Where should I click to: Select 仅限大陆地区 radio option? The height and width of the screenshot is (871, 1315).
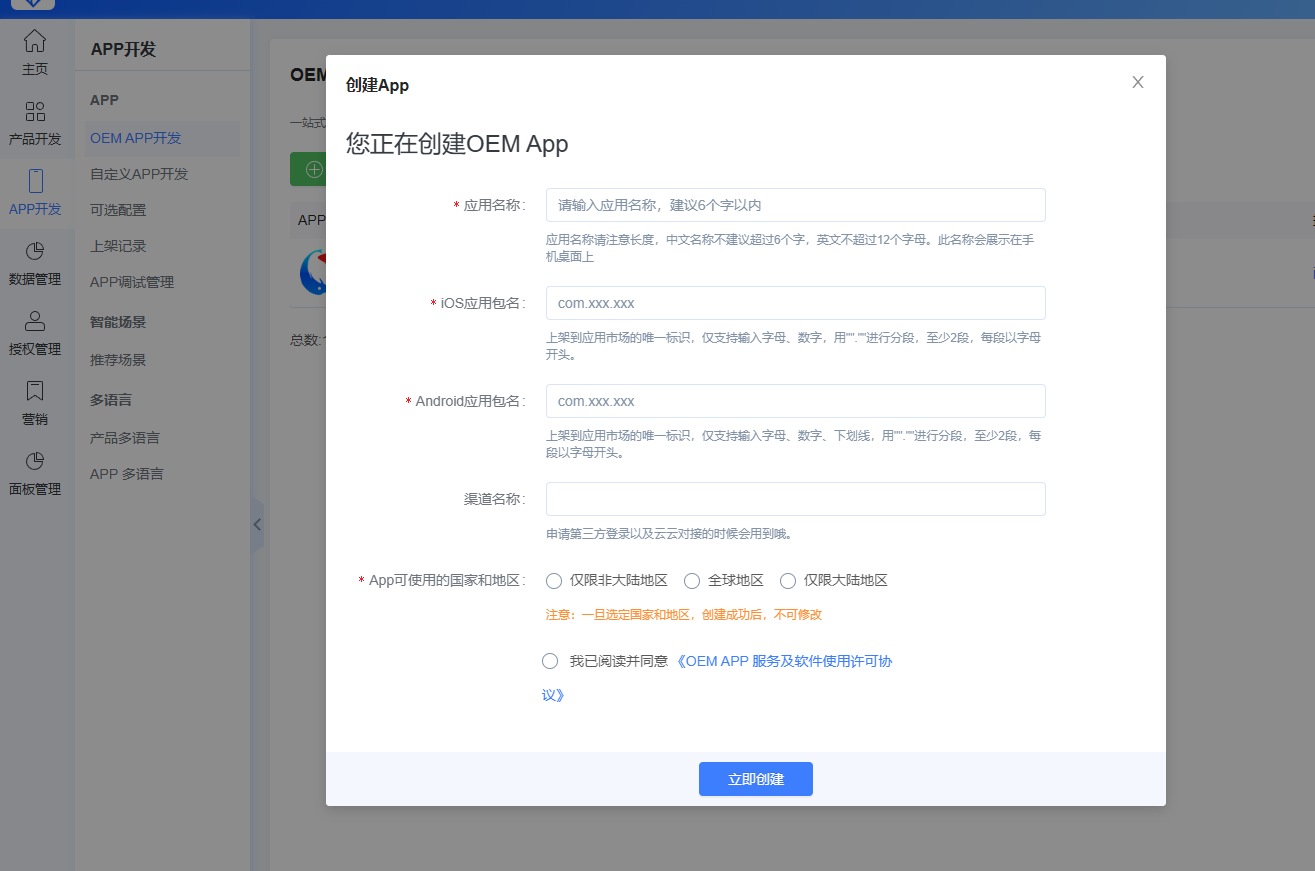pos(788,581)
